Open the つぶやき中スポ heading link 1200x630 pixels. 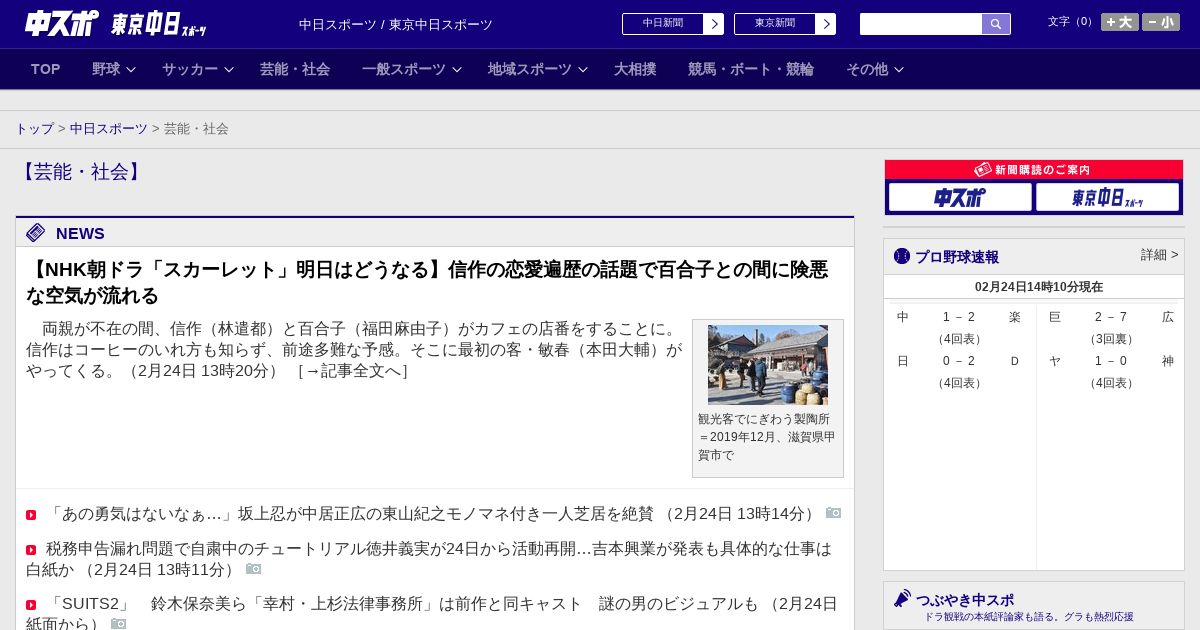click(965, 600)
